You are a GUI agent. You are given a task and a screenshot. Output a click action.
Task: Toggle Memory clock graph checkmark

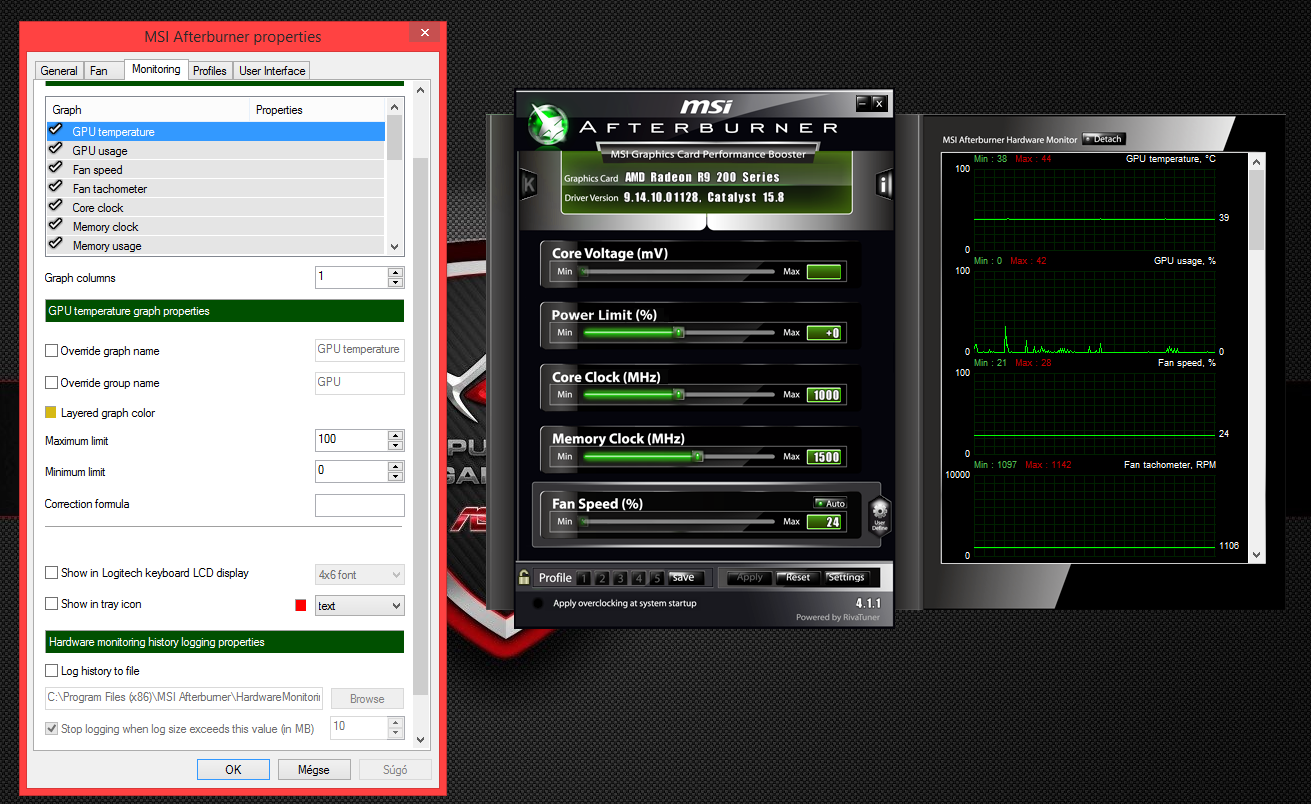click(55, 226)
